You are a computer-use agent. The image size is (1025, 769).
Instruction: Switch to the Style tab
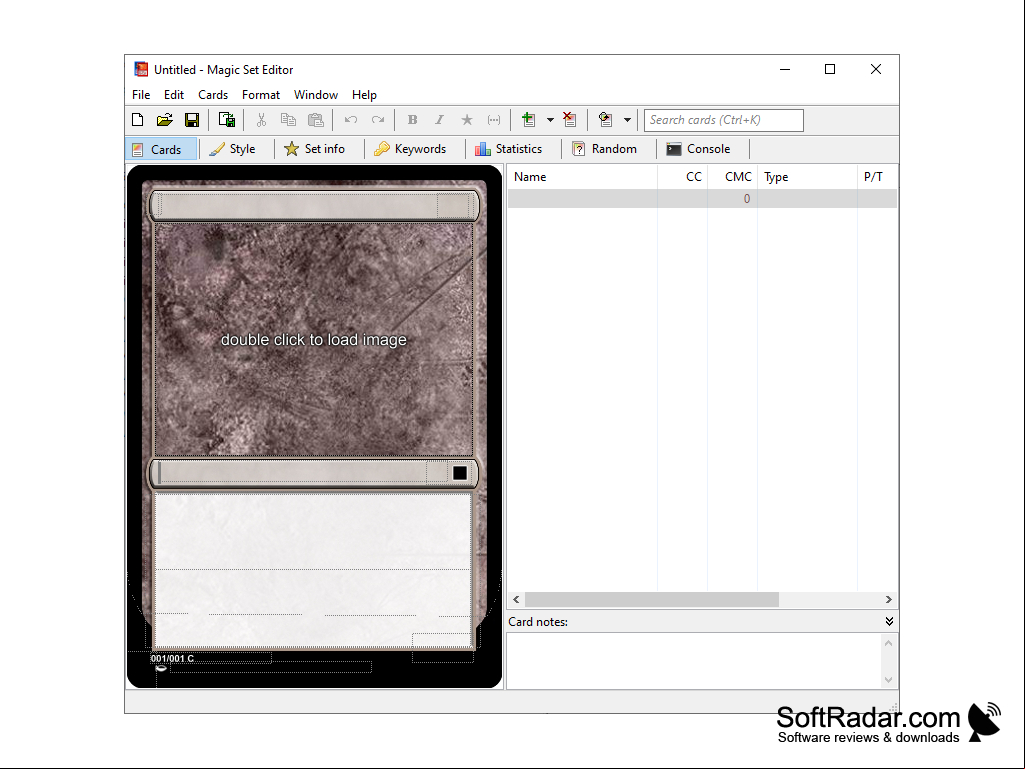[234, 149]
